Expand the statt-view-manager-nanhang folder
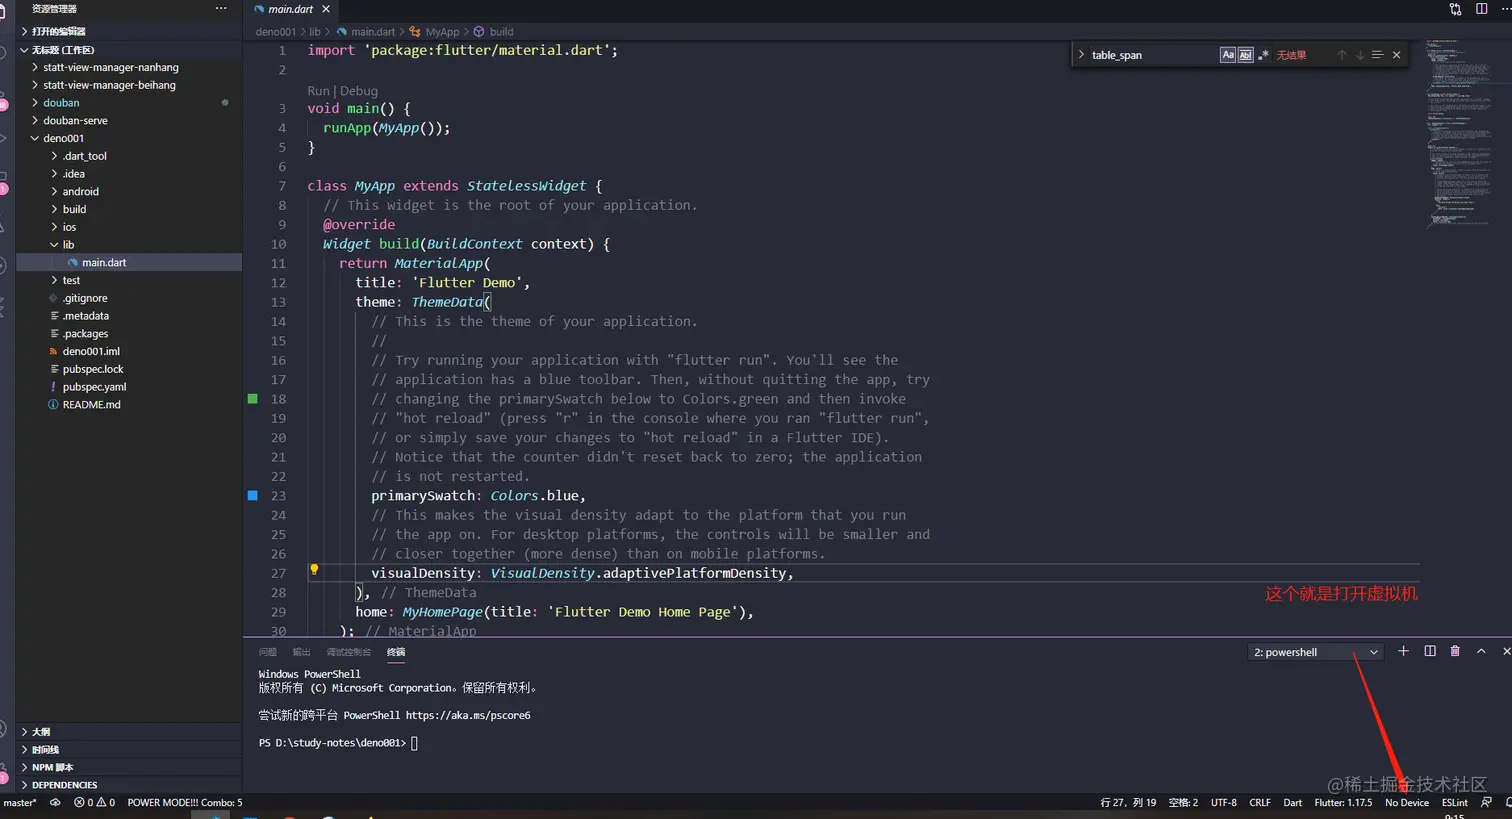 (x=129, y=67)
